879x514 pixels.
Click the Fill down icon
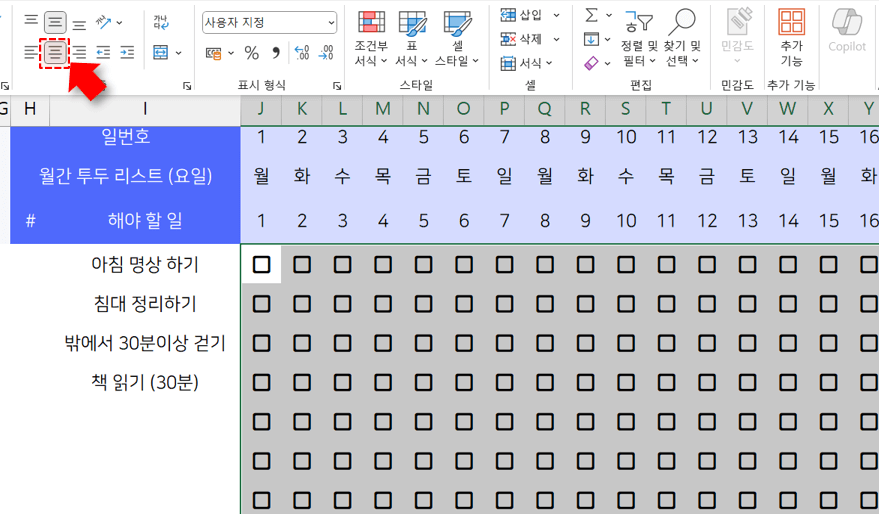[x=591, y=39]
